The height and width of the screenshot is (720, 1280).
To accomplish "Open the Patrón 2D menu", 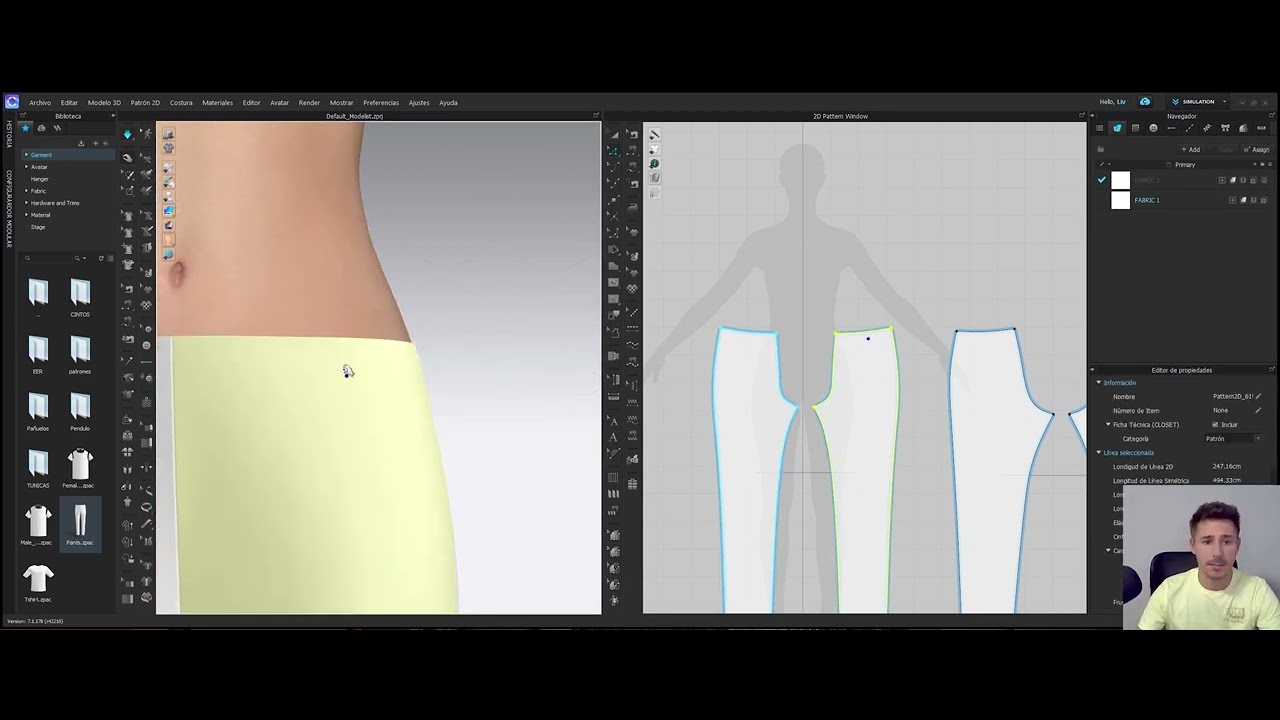I will (145, 102).
